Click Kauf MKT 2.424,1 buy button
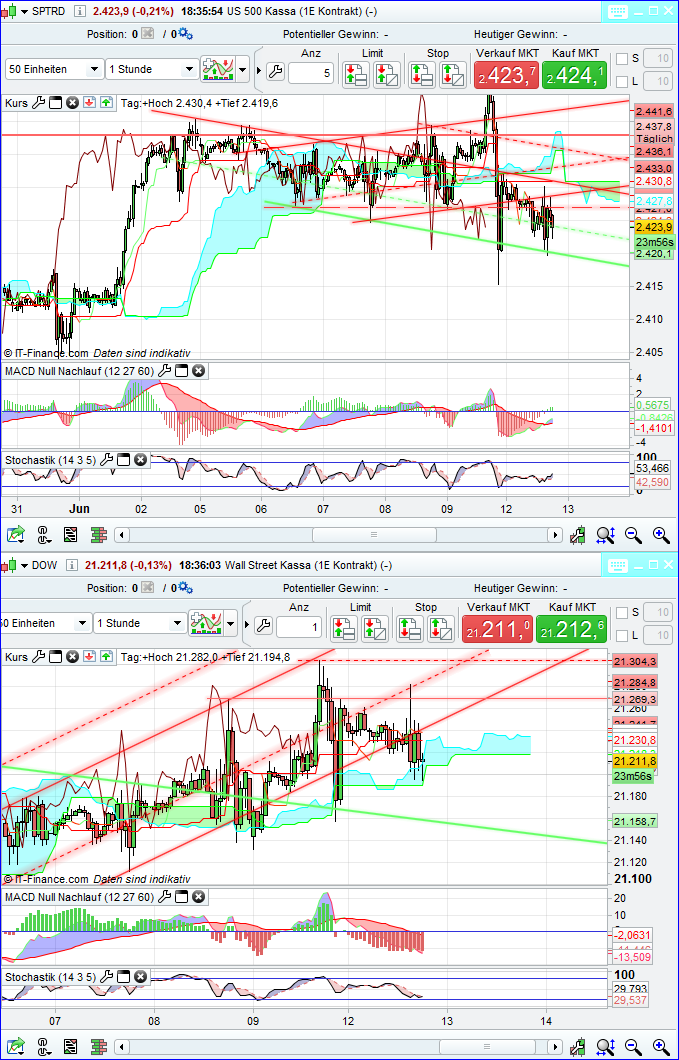Screen dimensions: 679x1060 pyautogui.click(x=574, y=75)
